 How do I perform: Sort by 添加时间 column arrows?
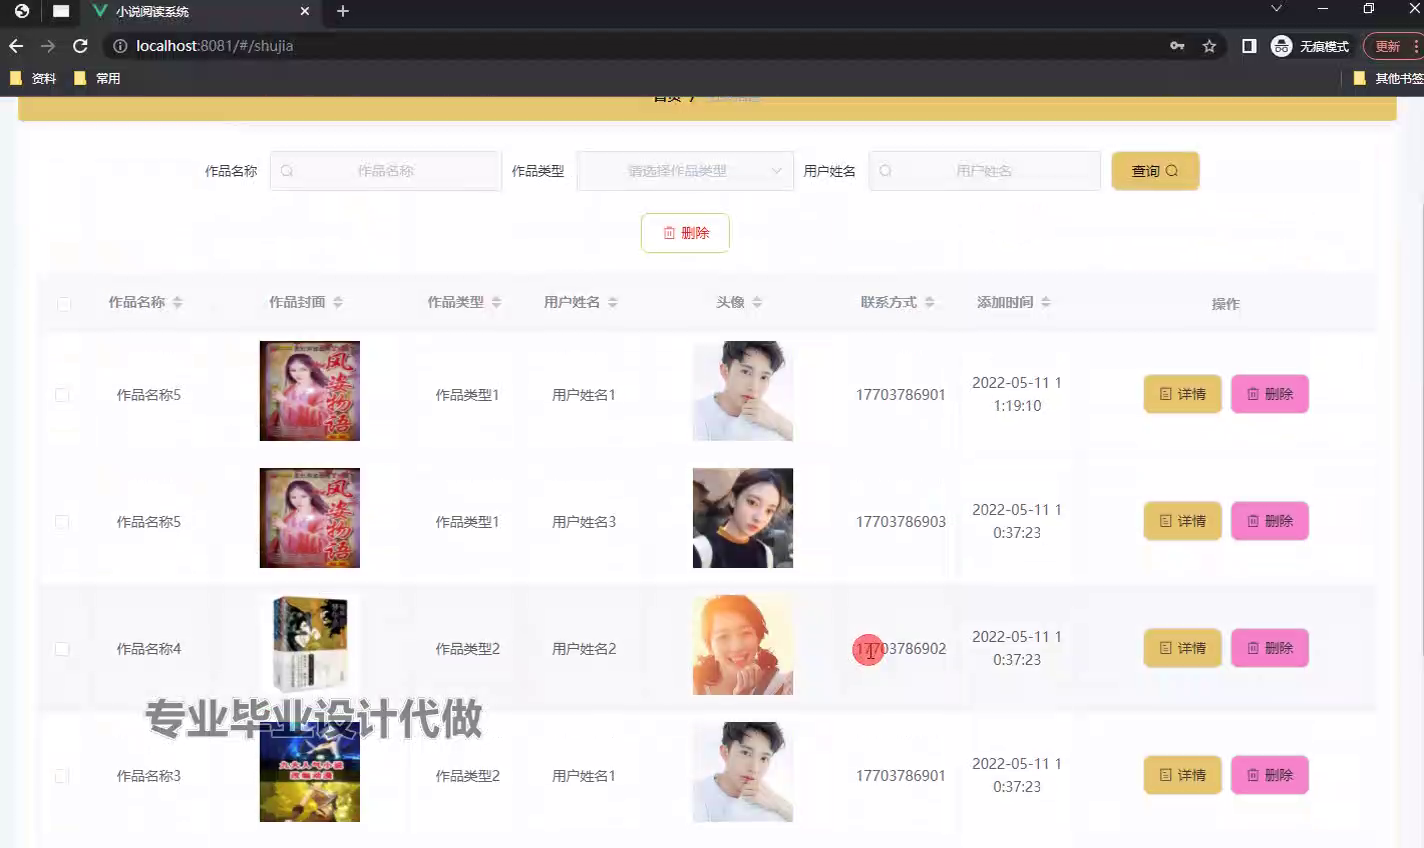(1046, 302)
